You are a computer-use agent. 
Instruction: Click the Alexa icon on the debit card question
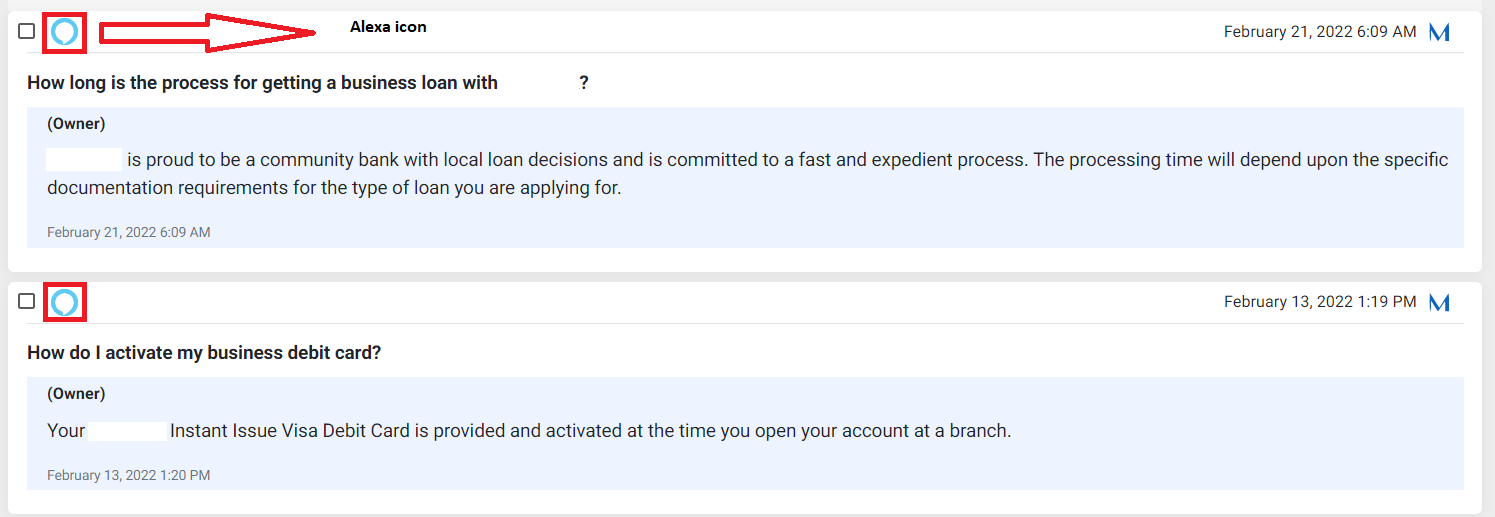tap(64, 302)
